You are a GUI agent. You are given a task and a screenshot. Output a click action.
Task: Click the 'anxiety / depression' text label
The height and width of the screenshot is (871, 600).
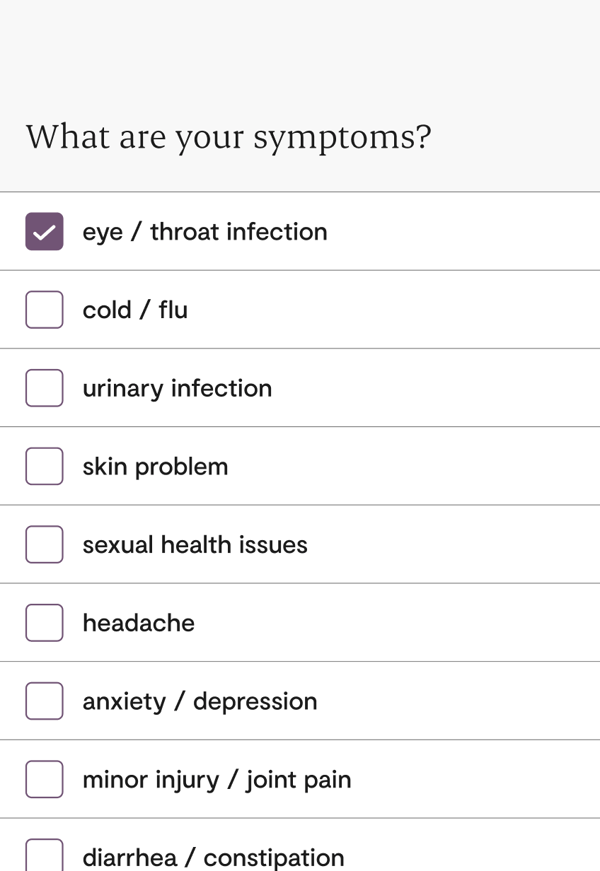199,701
